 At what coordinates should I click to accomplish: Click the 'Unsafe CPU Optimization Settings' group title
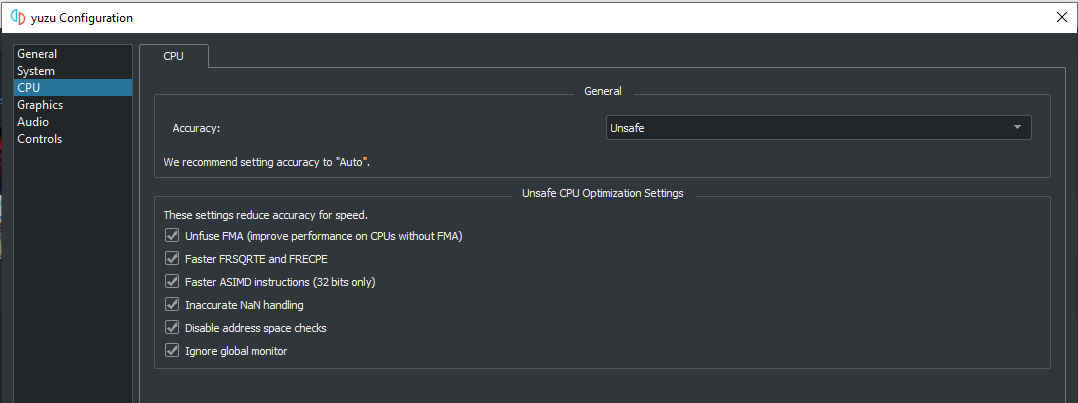click(602, 193)
